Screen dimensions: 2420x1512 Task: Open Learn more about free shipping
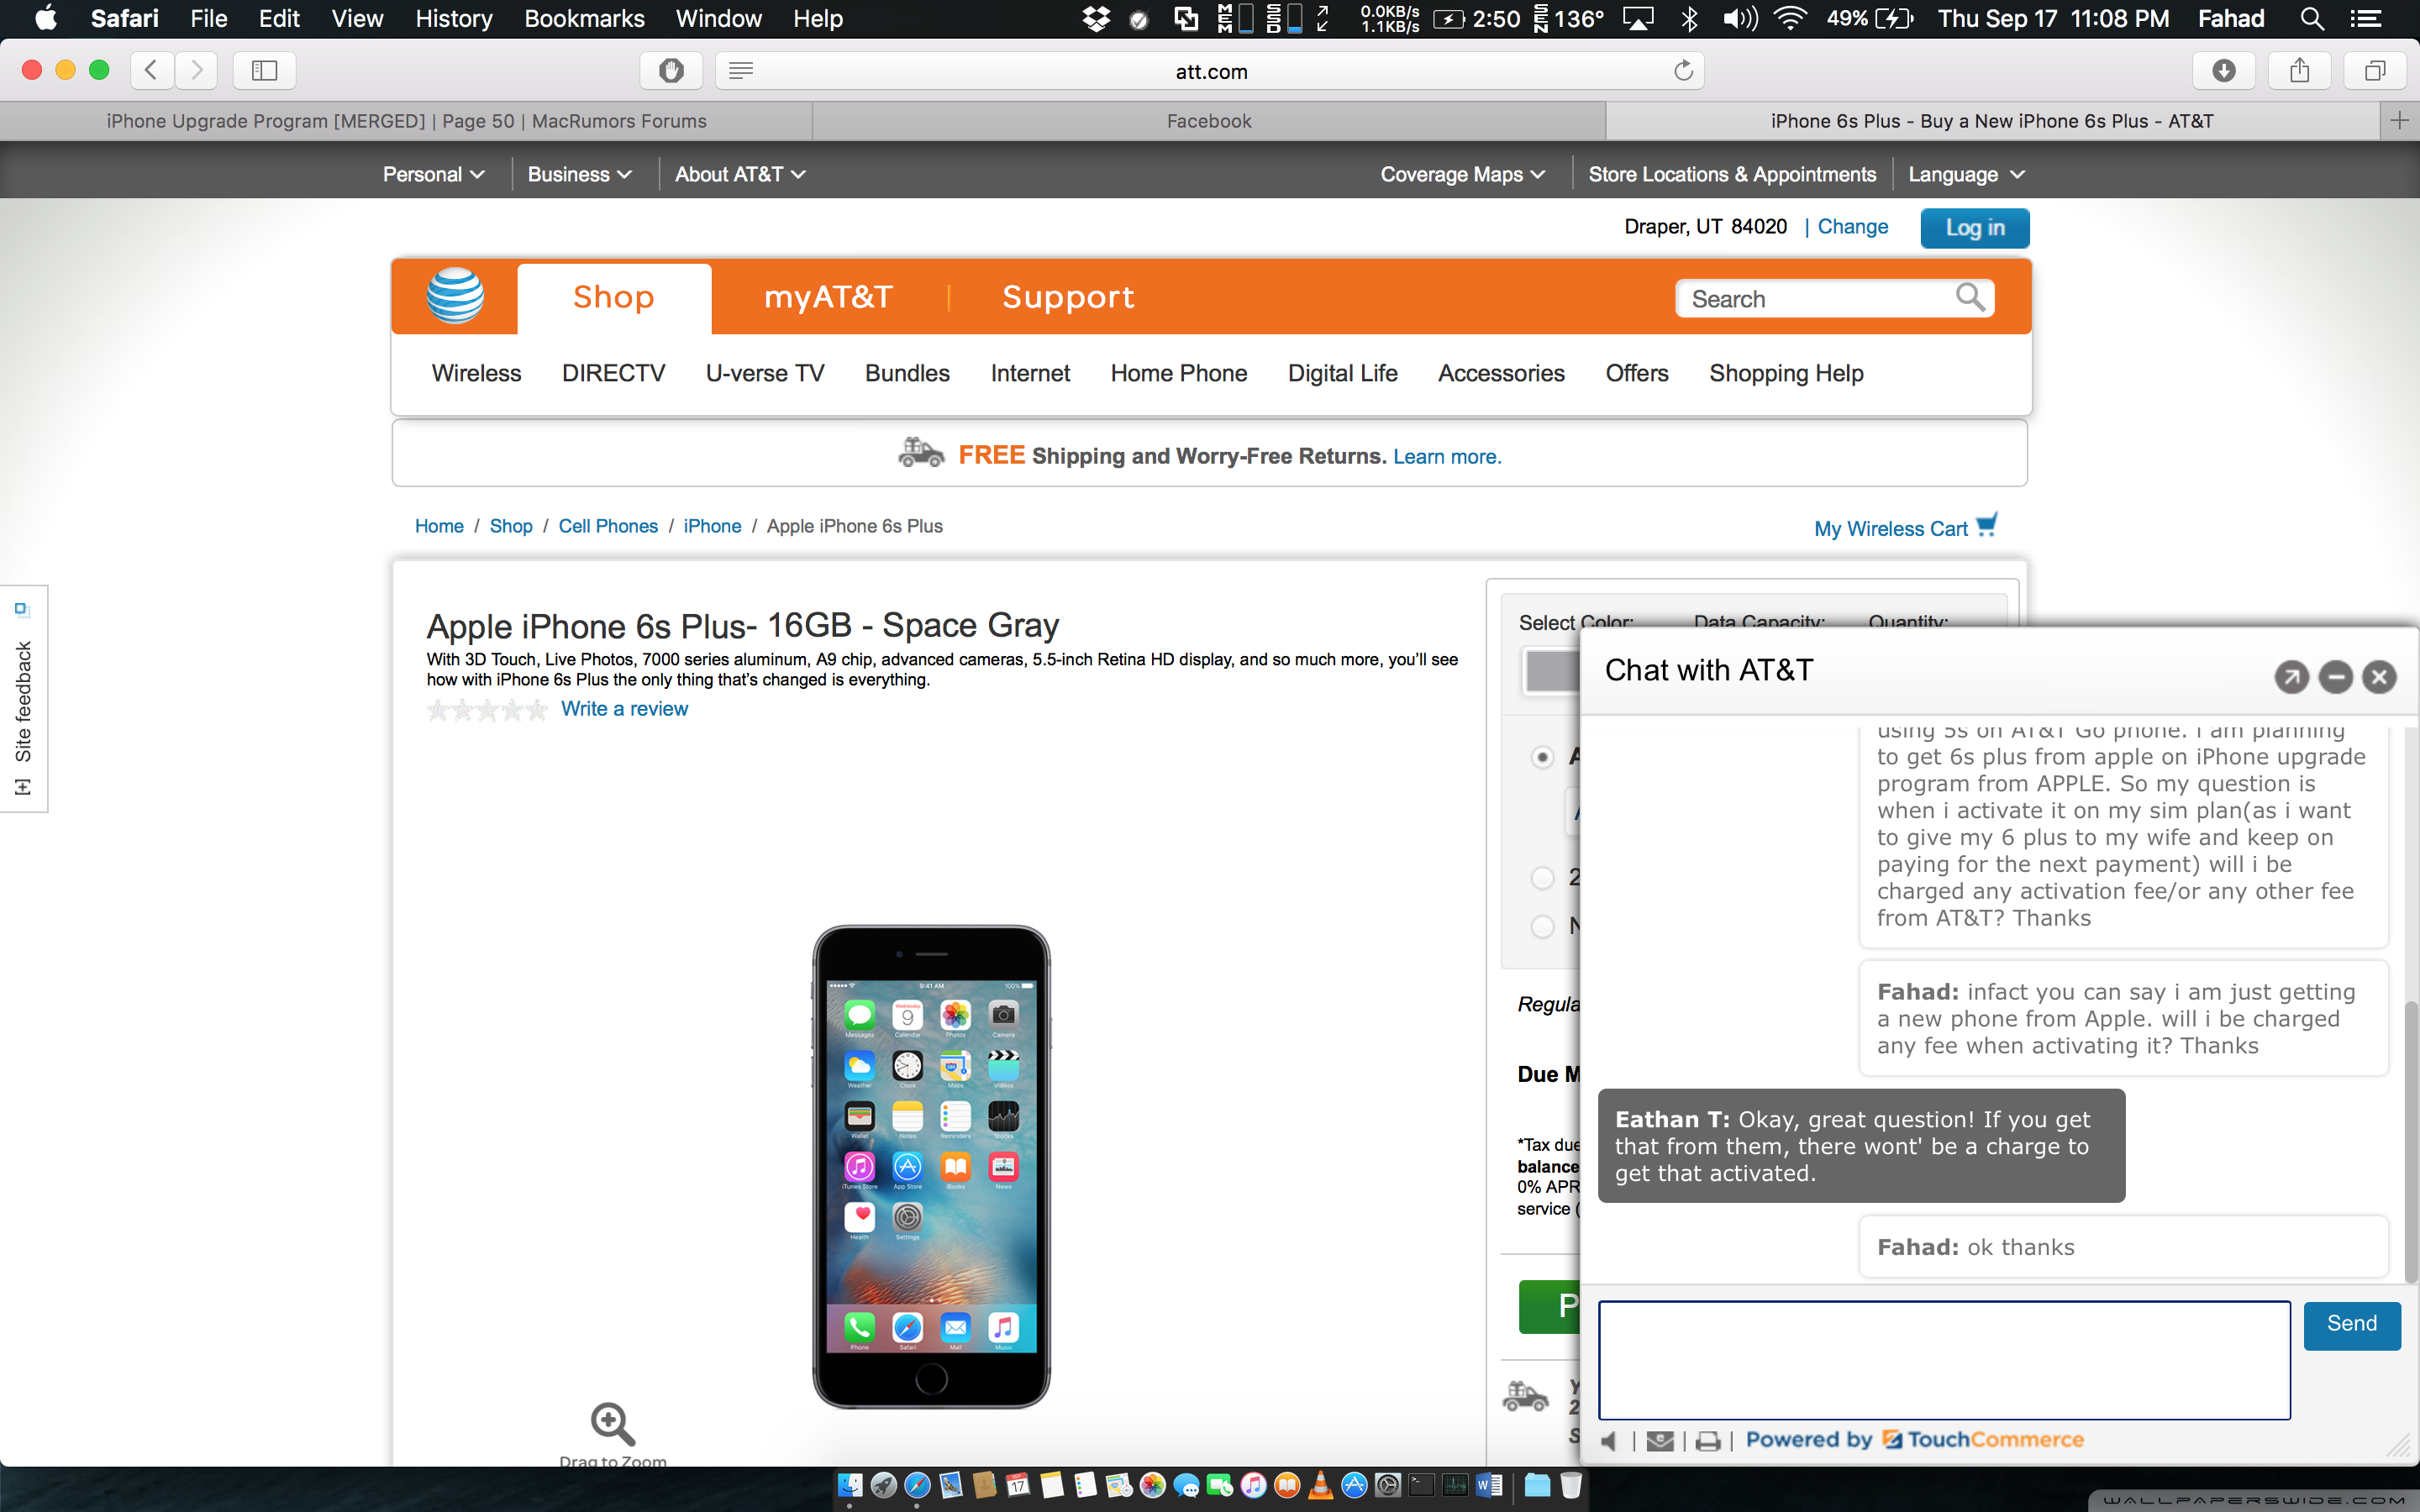pos(1447,457)
